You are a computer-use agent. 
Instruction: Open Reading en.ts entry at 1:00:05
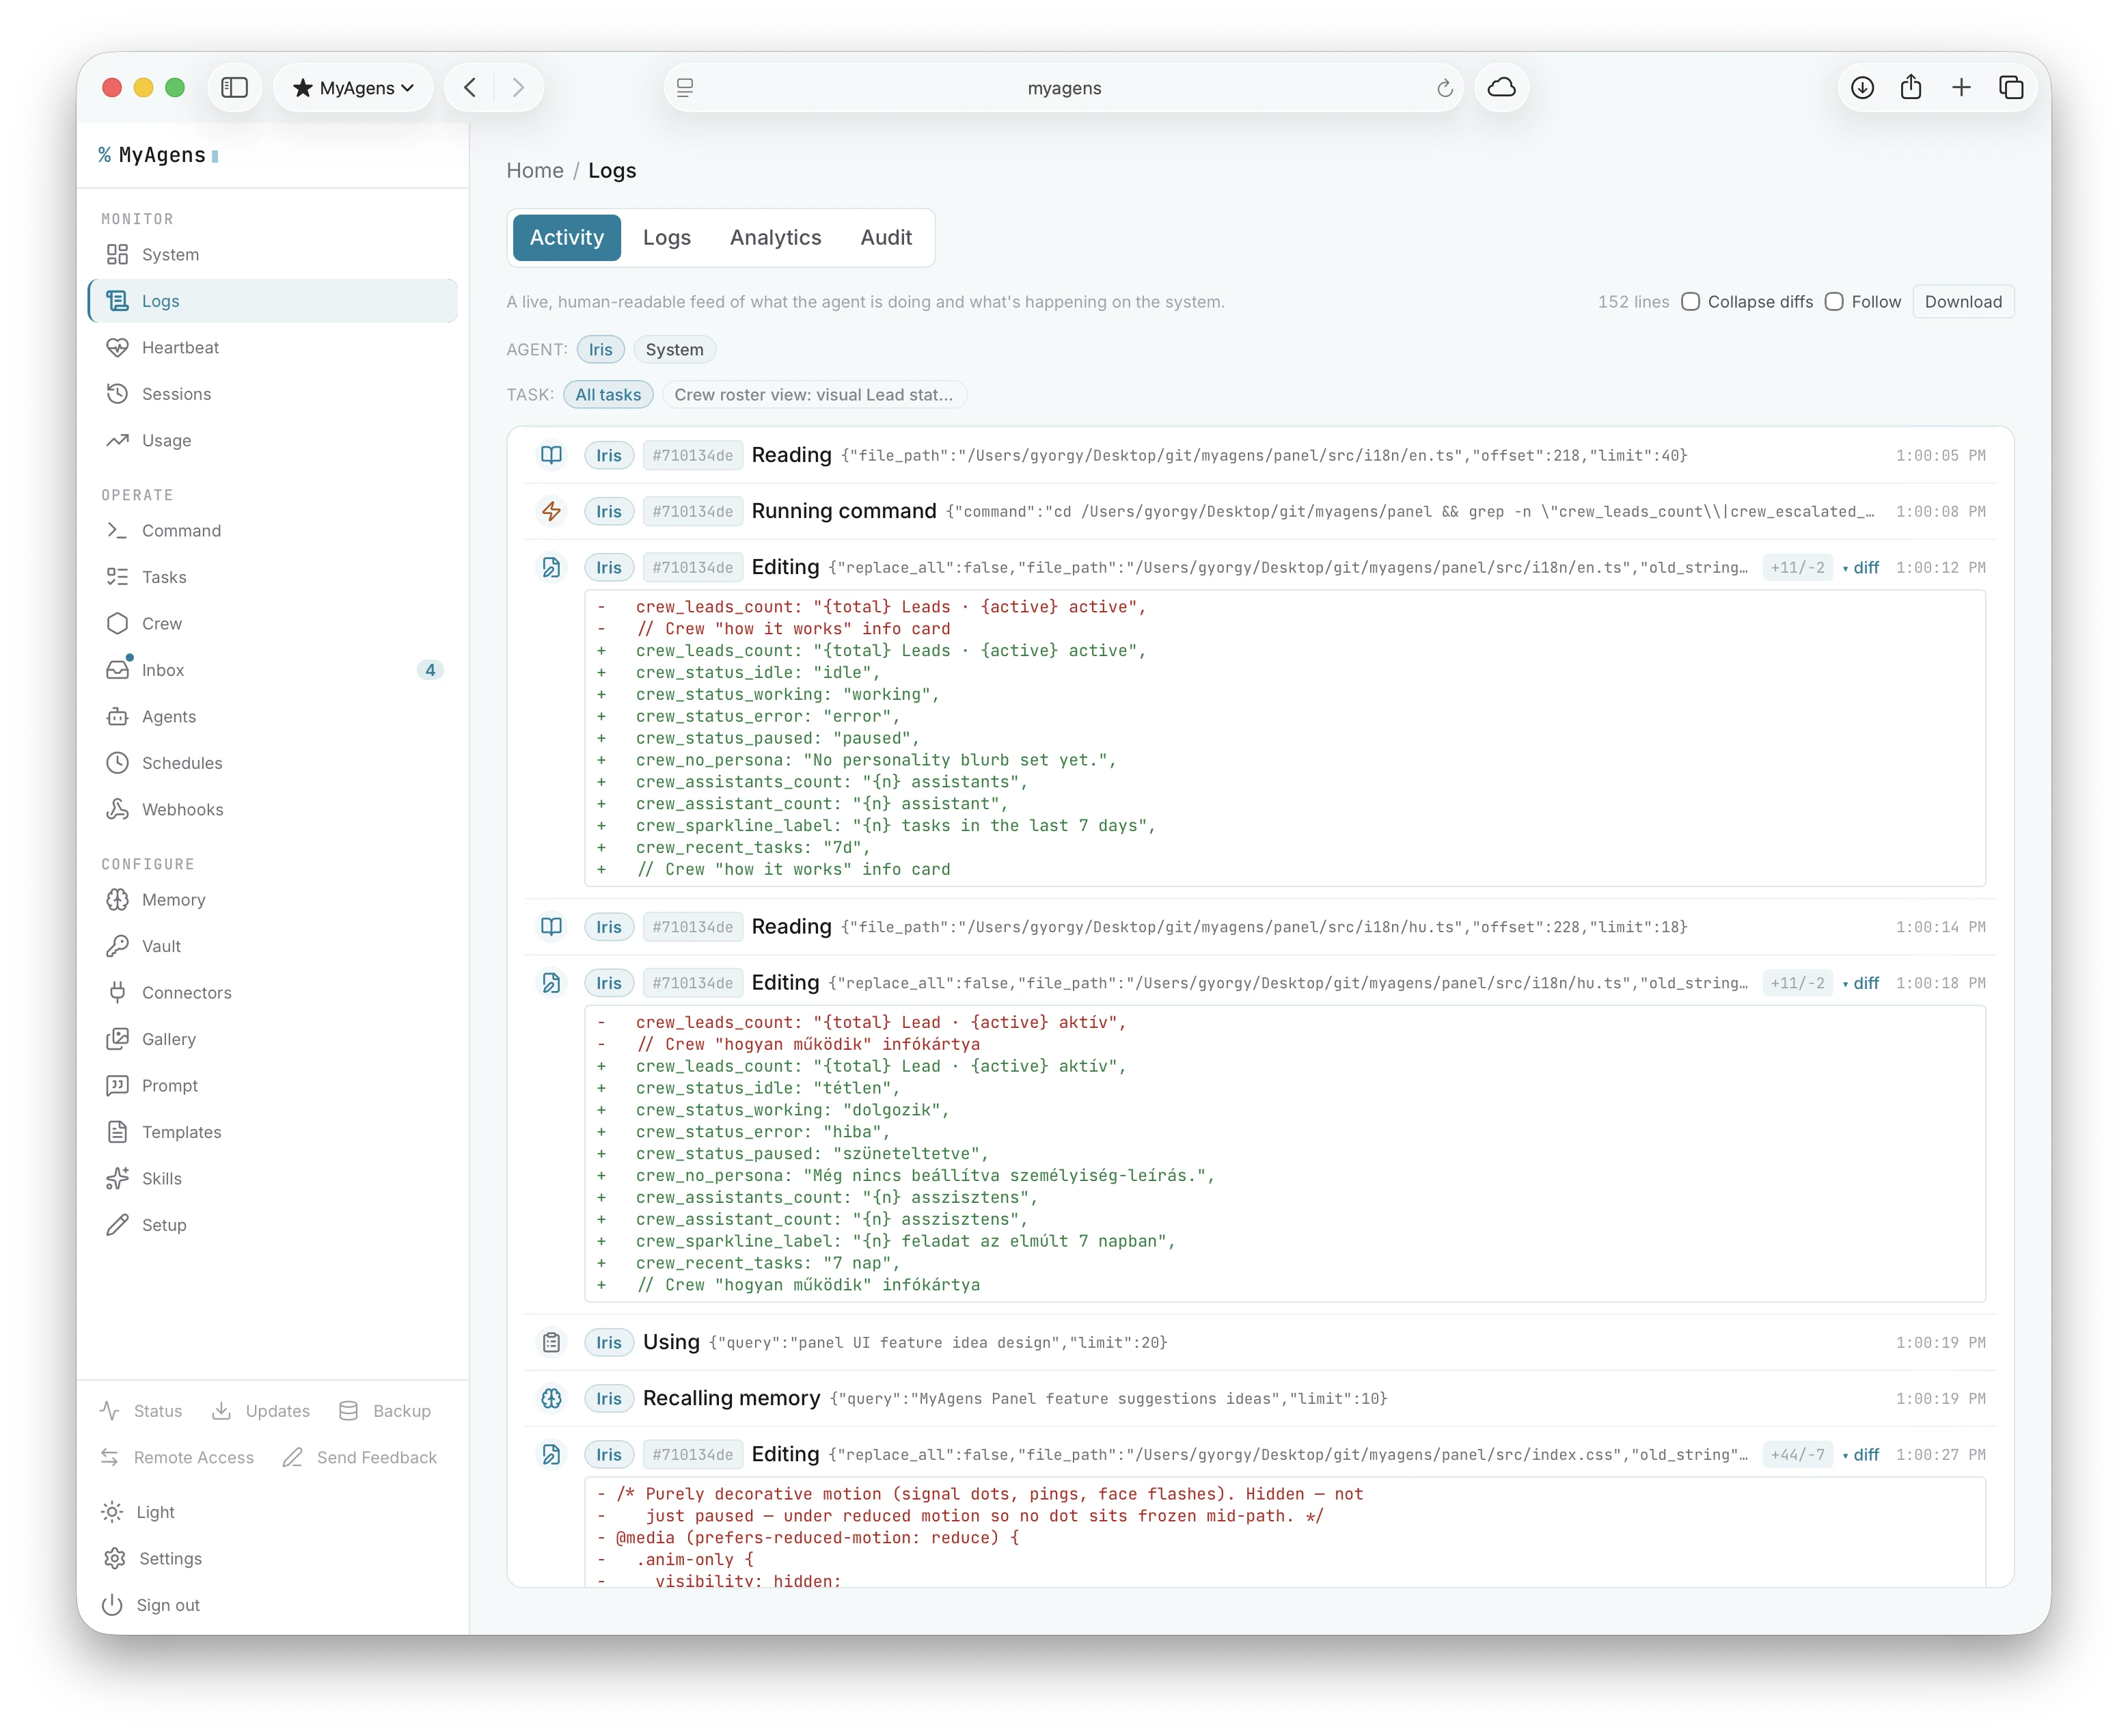pos(1261,456)
